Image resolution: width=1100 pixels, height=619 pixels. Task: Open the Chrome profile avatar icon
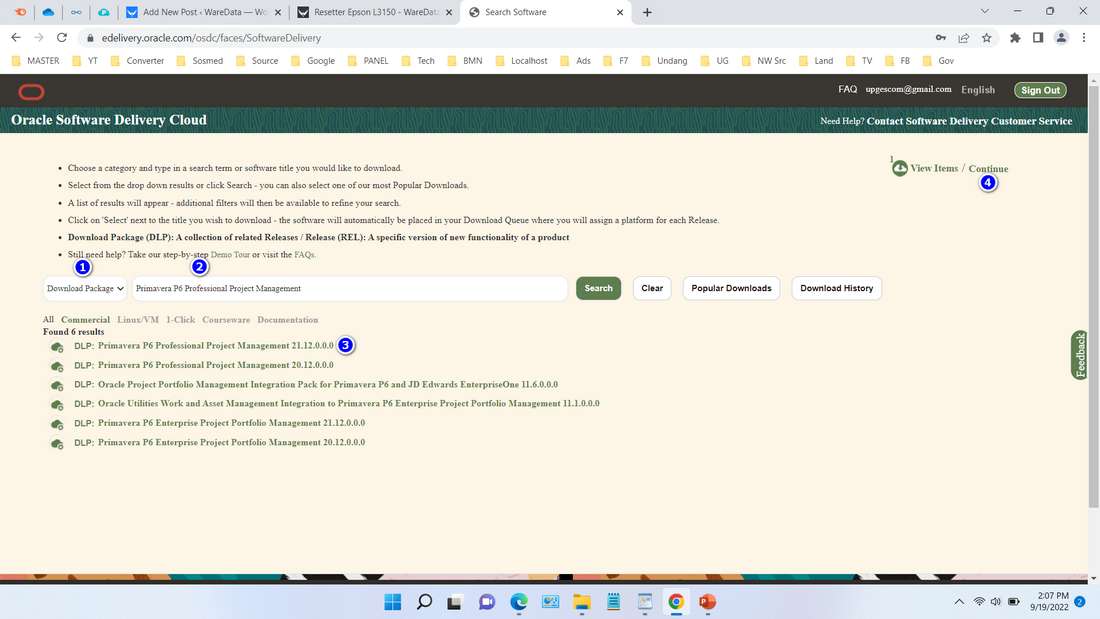click(1061, 37)
